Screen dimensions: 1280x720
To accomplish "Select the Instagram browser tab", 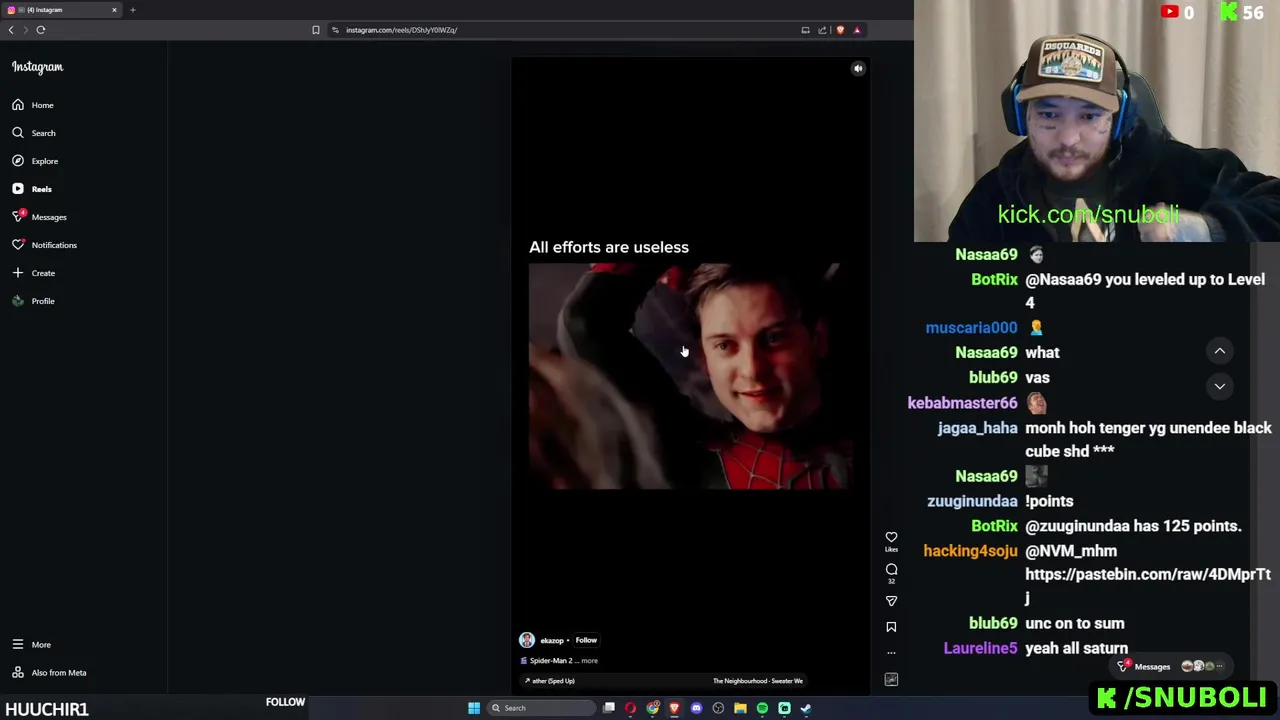I will tap(60, 10).
